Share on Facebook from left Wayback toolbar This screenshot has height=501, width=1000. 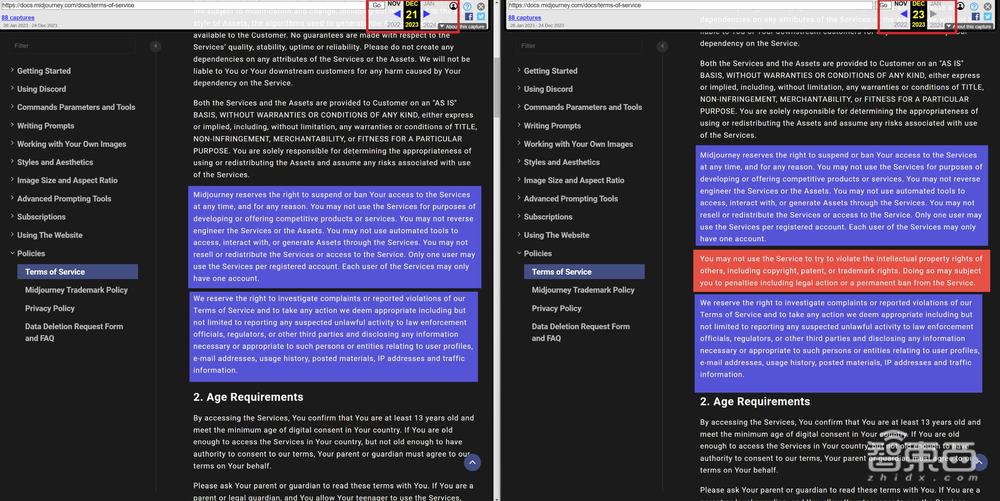pyautogui.click(x=467, y=17)
